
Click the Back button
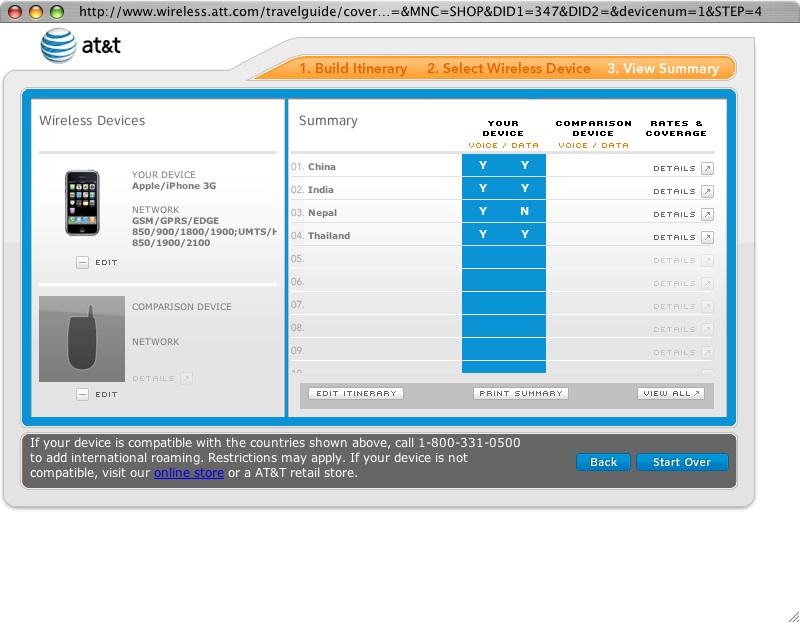[604, 462]
